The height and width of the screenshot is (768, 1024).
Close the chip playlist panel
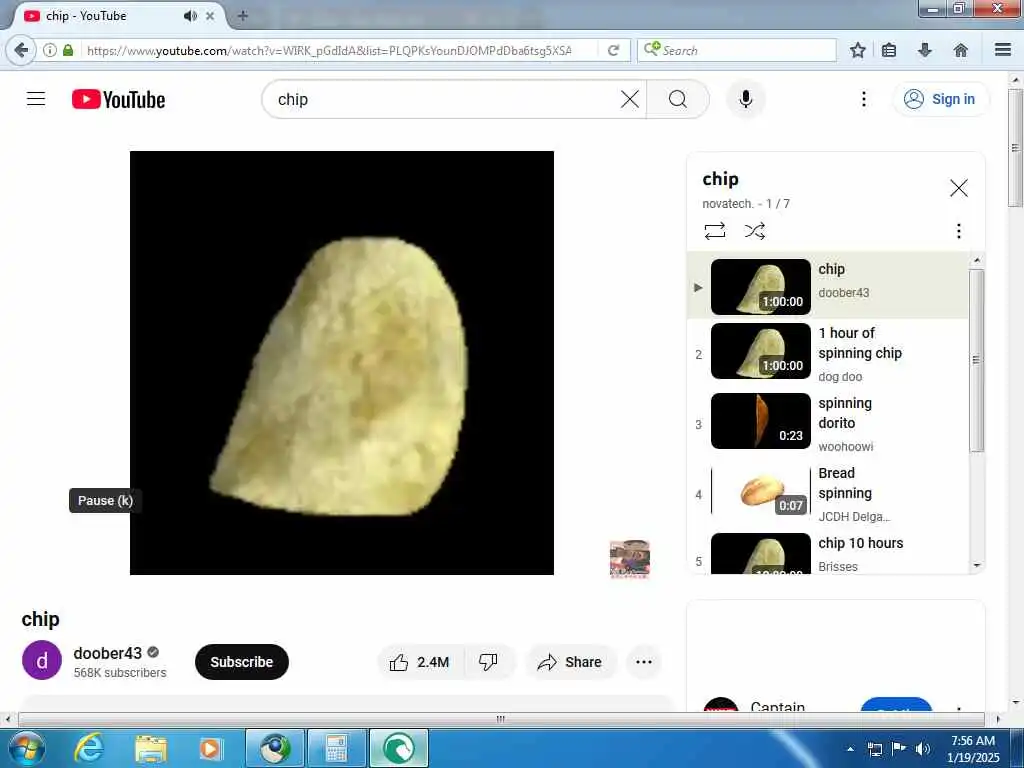(x=958, y=188)
